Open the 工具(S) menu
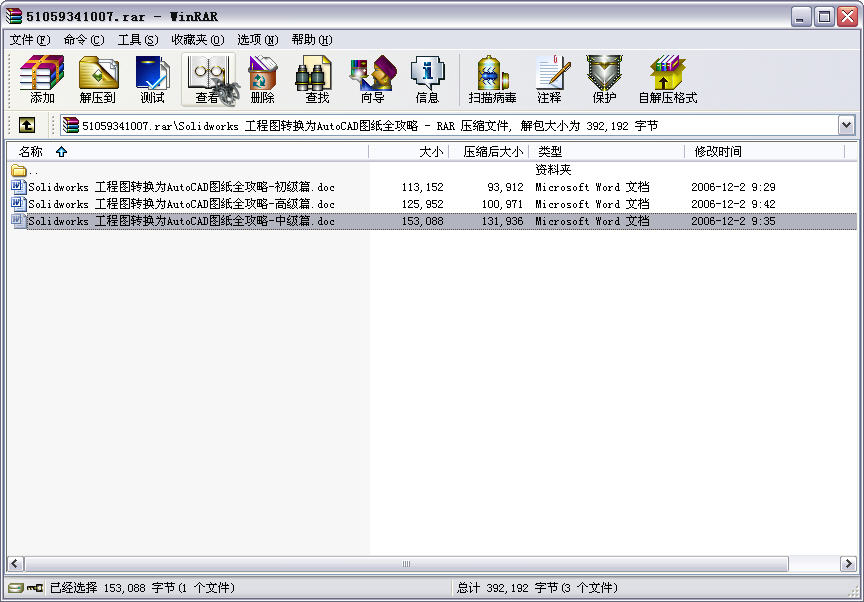 [x=138, y=40]
